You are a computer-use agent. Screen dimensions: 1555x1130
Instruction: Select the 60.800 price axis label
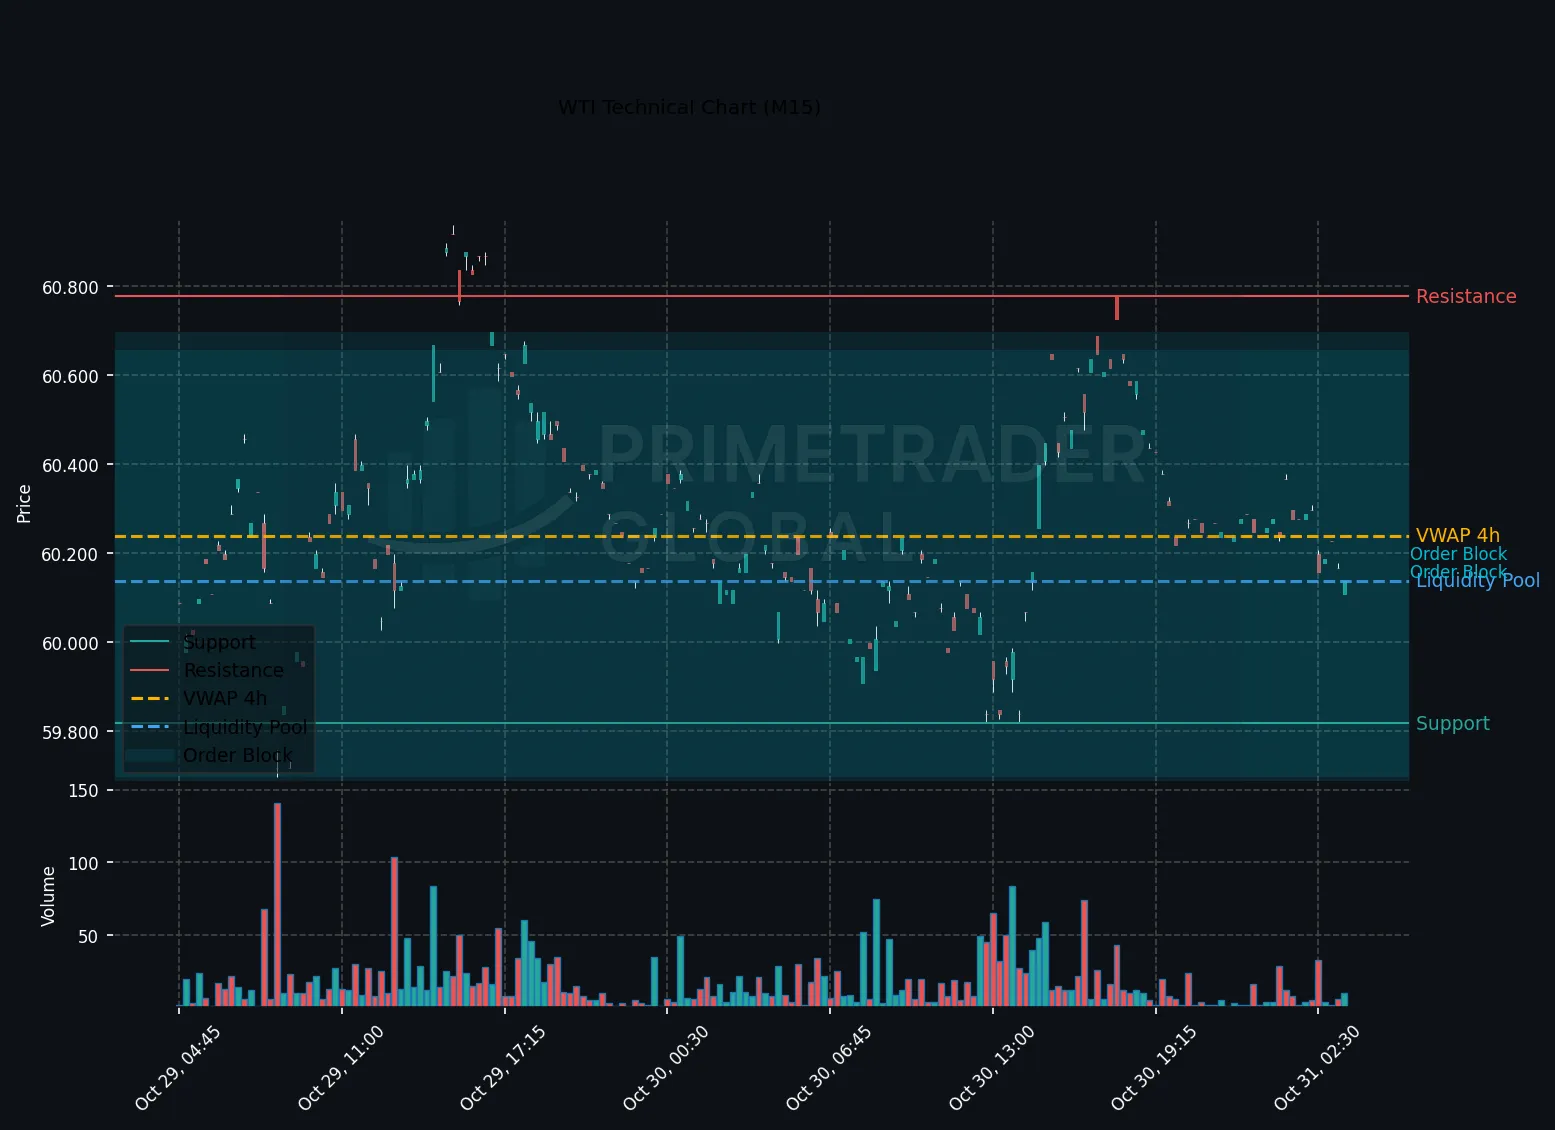pyautogui.click(x=70, y=288)
